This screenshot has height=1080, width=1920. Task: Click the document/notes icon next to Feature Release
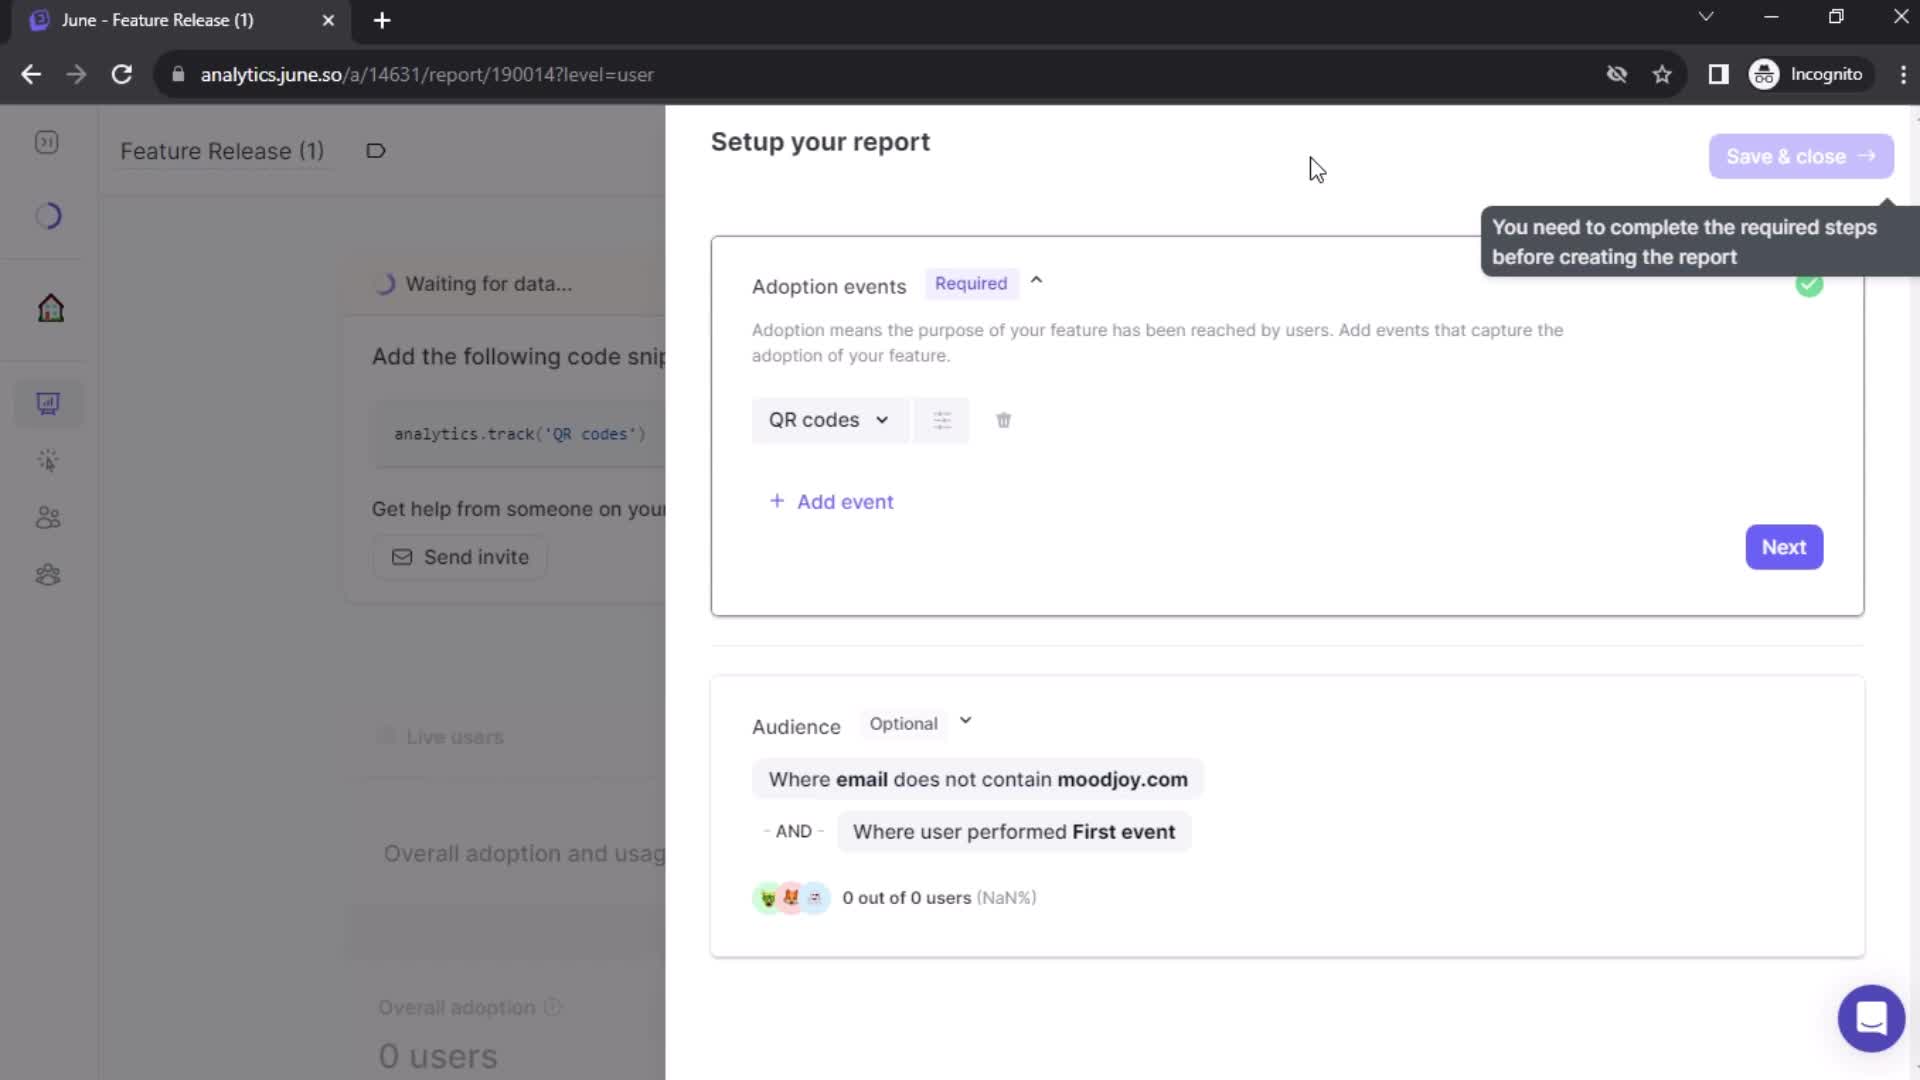coord(377,150)
